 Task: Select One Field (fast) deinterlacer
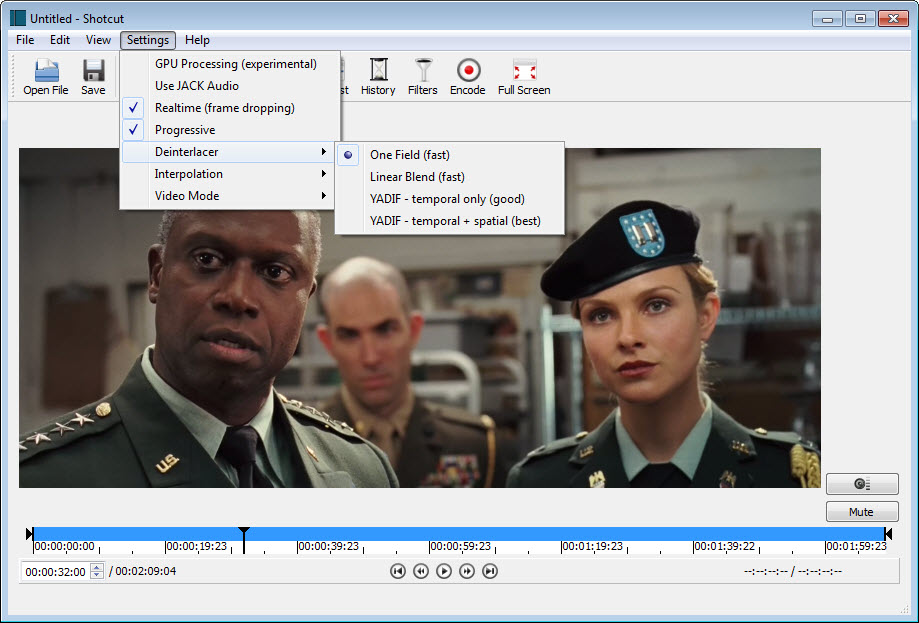pyautogui.click(x=450, y=155)
